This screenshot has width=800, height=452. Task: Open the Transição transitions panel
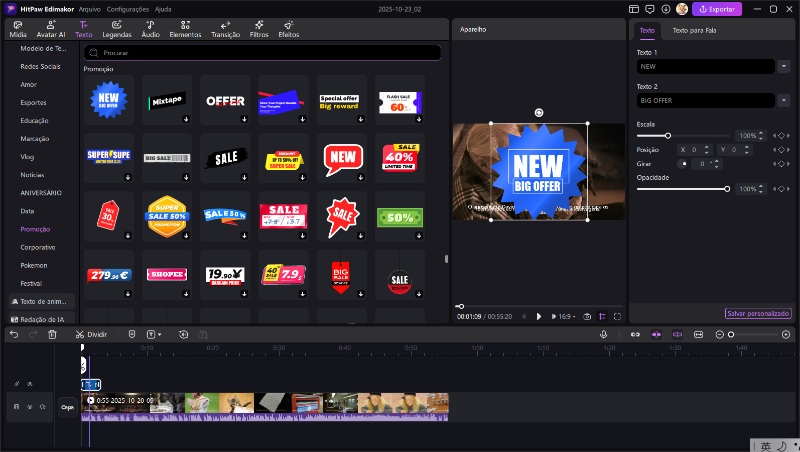click(225, 28)
